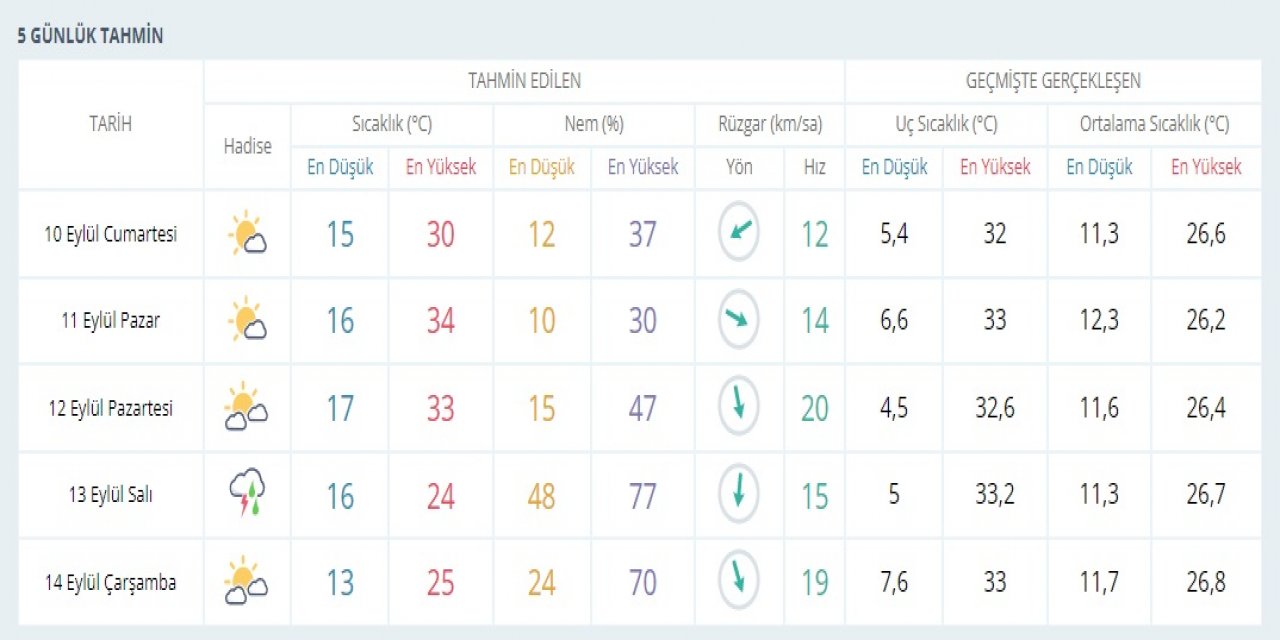Click the wind direction icon for 14 Eylül
Image resolution: width=1280 pixels, height=640 pixels.
(739, 582)
